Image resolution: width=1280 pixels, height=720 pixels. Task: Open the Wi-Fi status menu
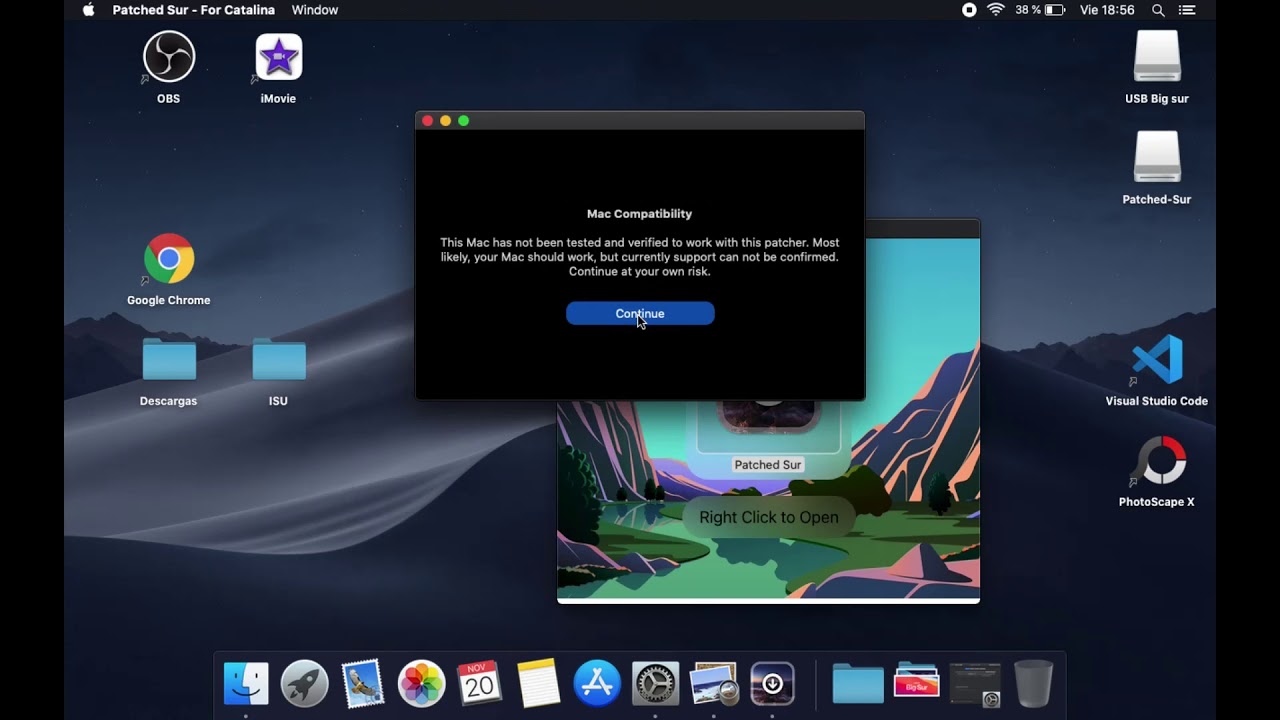pyautogui.click(x=995, y=10)
